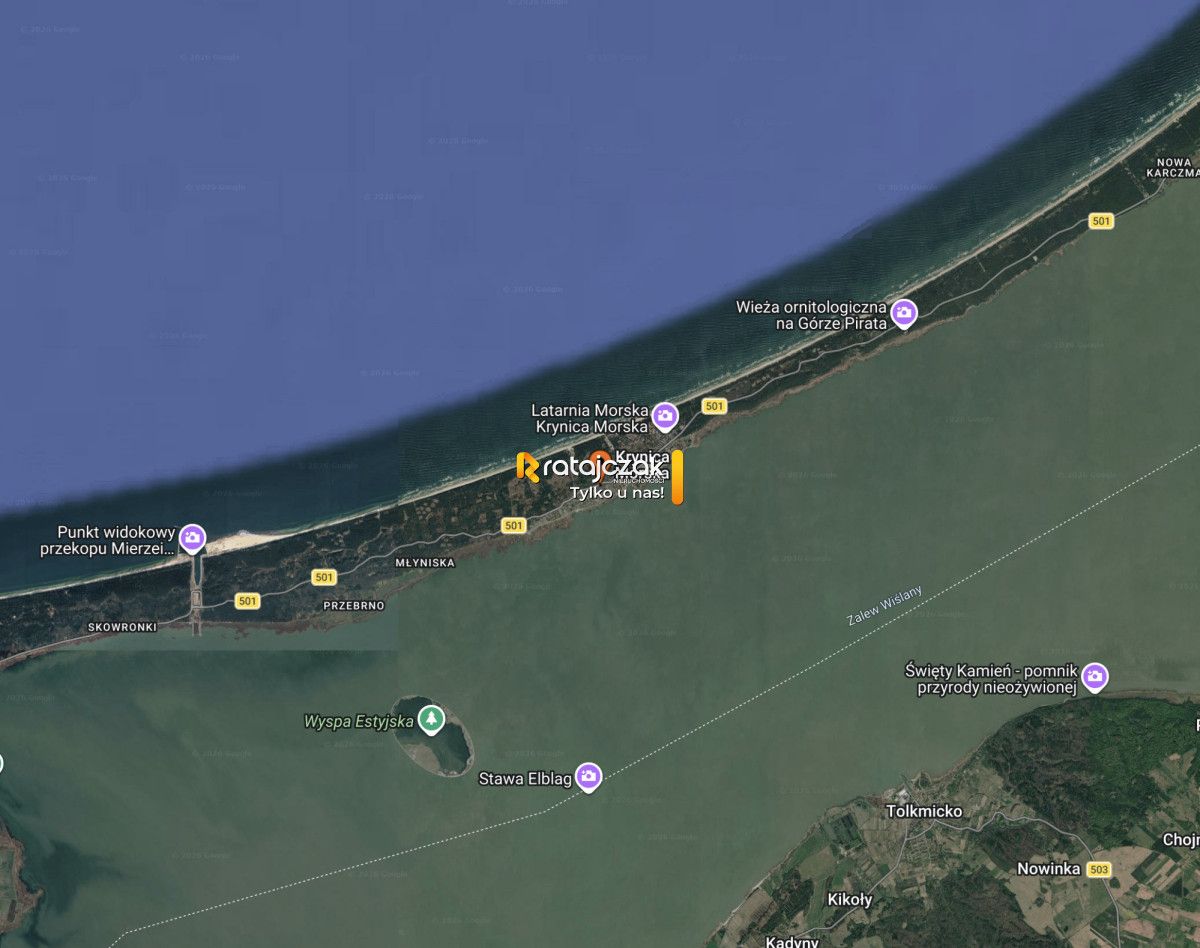Open the Punkt widokowy przekopu Mierzei camera marker
The height and width of the screenshot is (948, 1200).
192,538
